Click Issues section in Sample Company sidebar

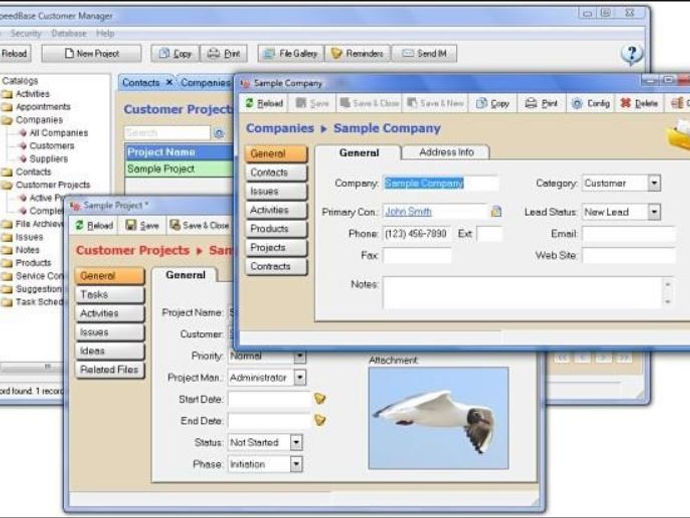[x=276, y=191]
